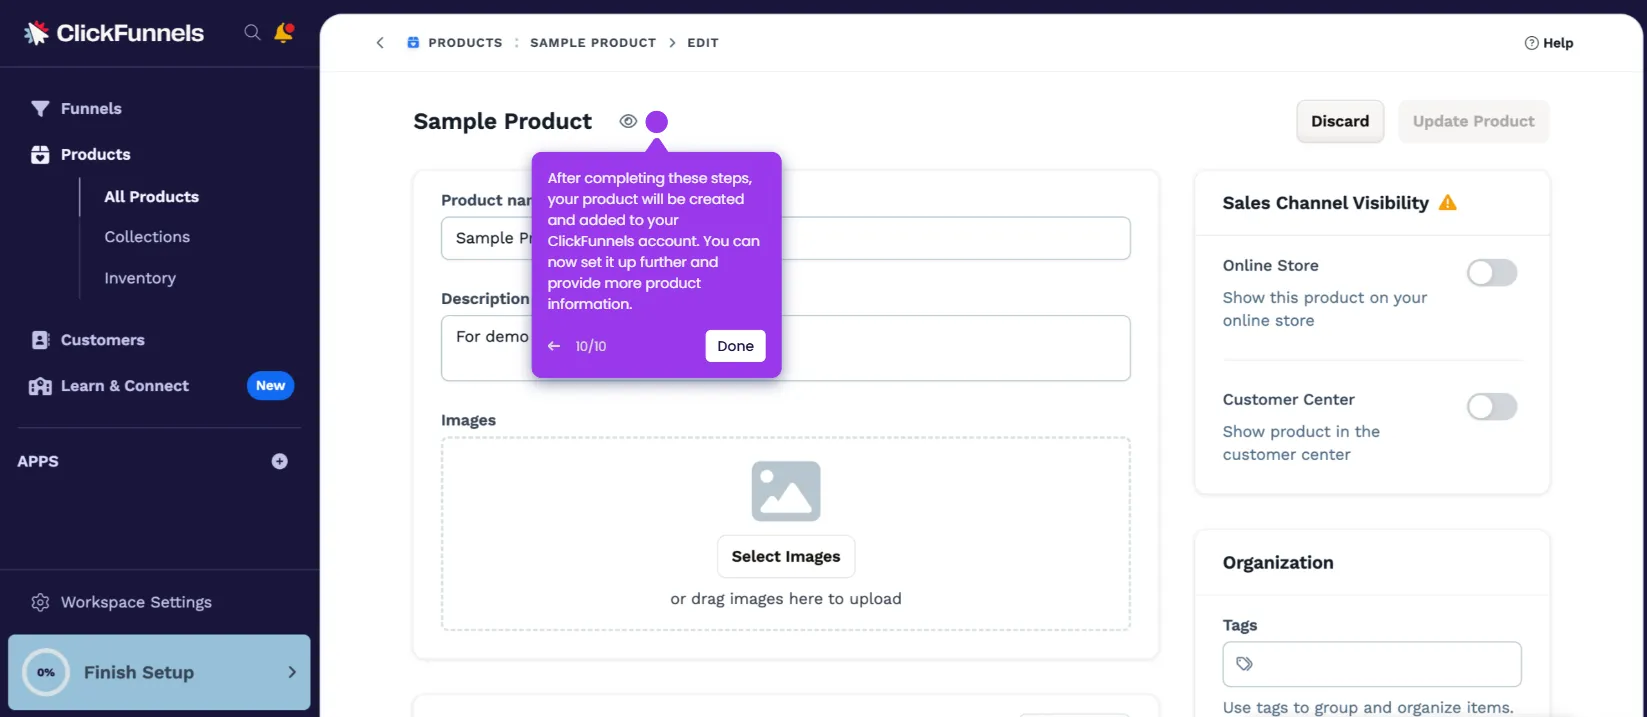
Task: Click "or drag images here to upload" text
Action: coord(786,599)
